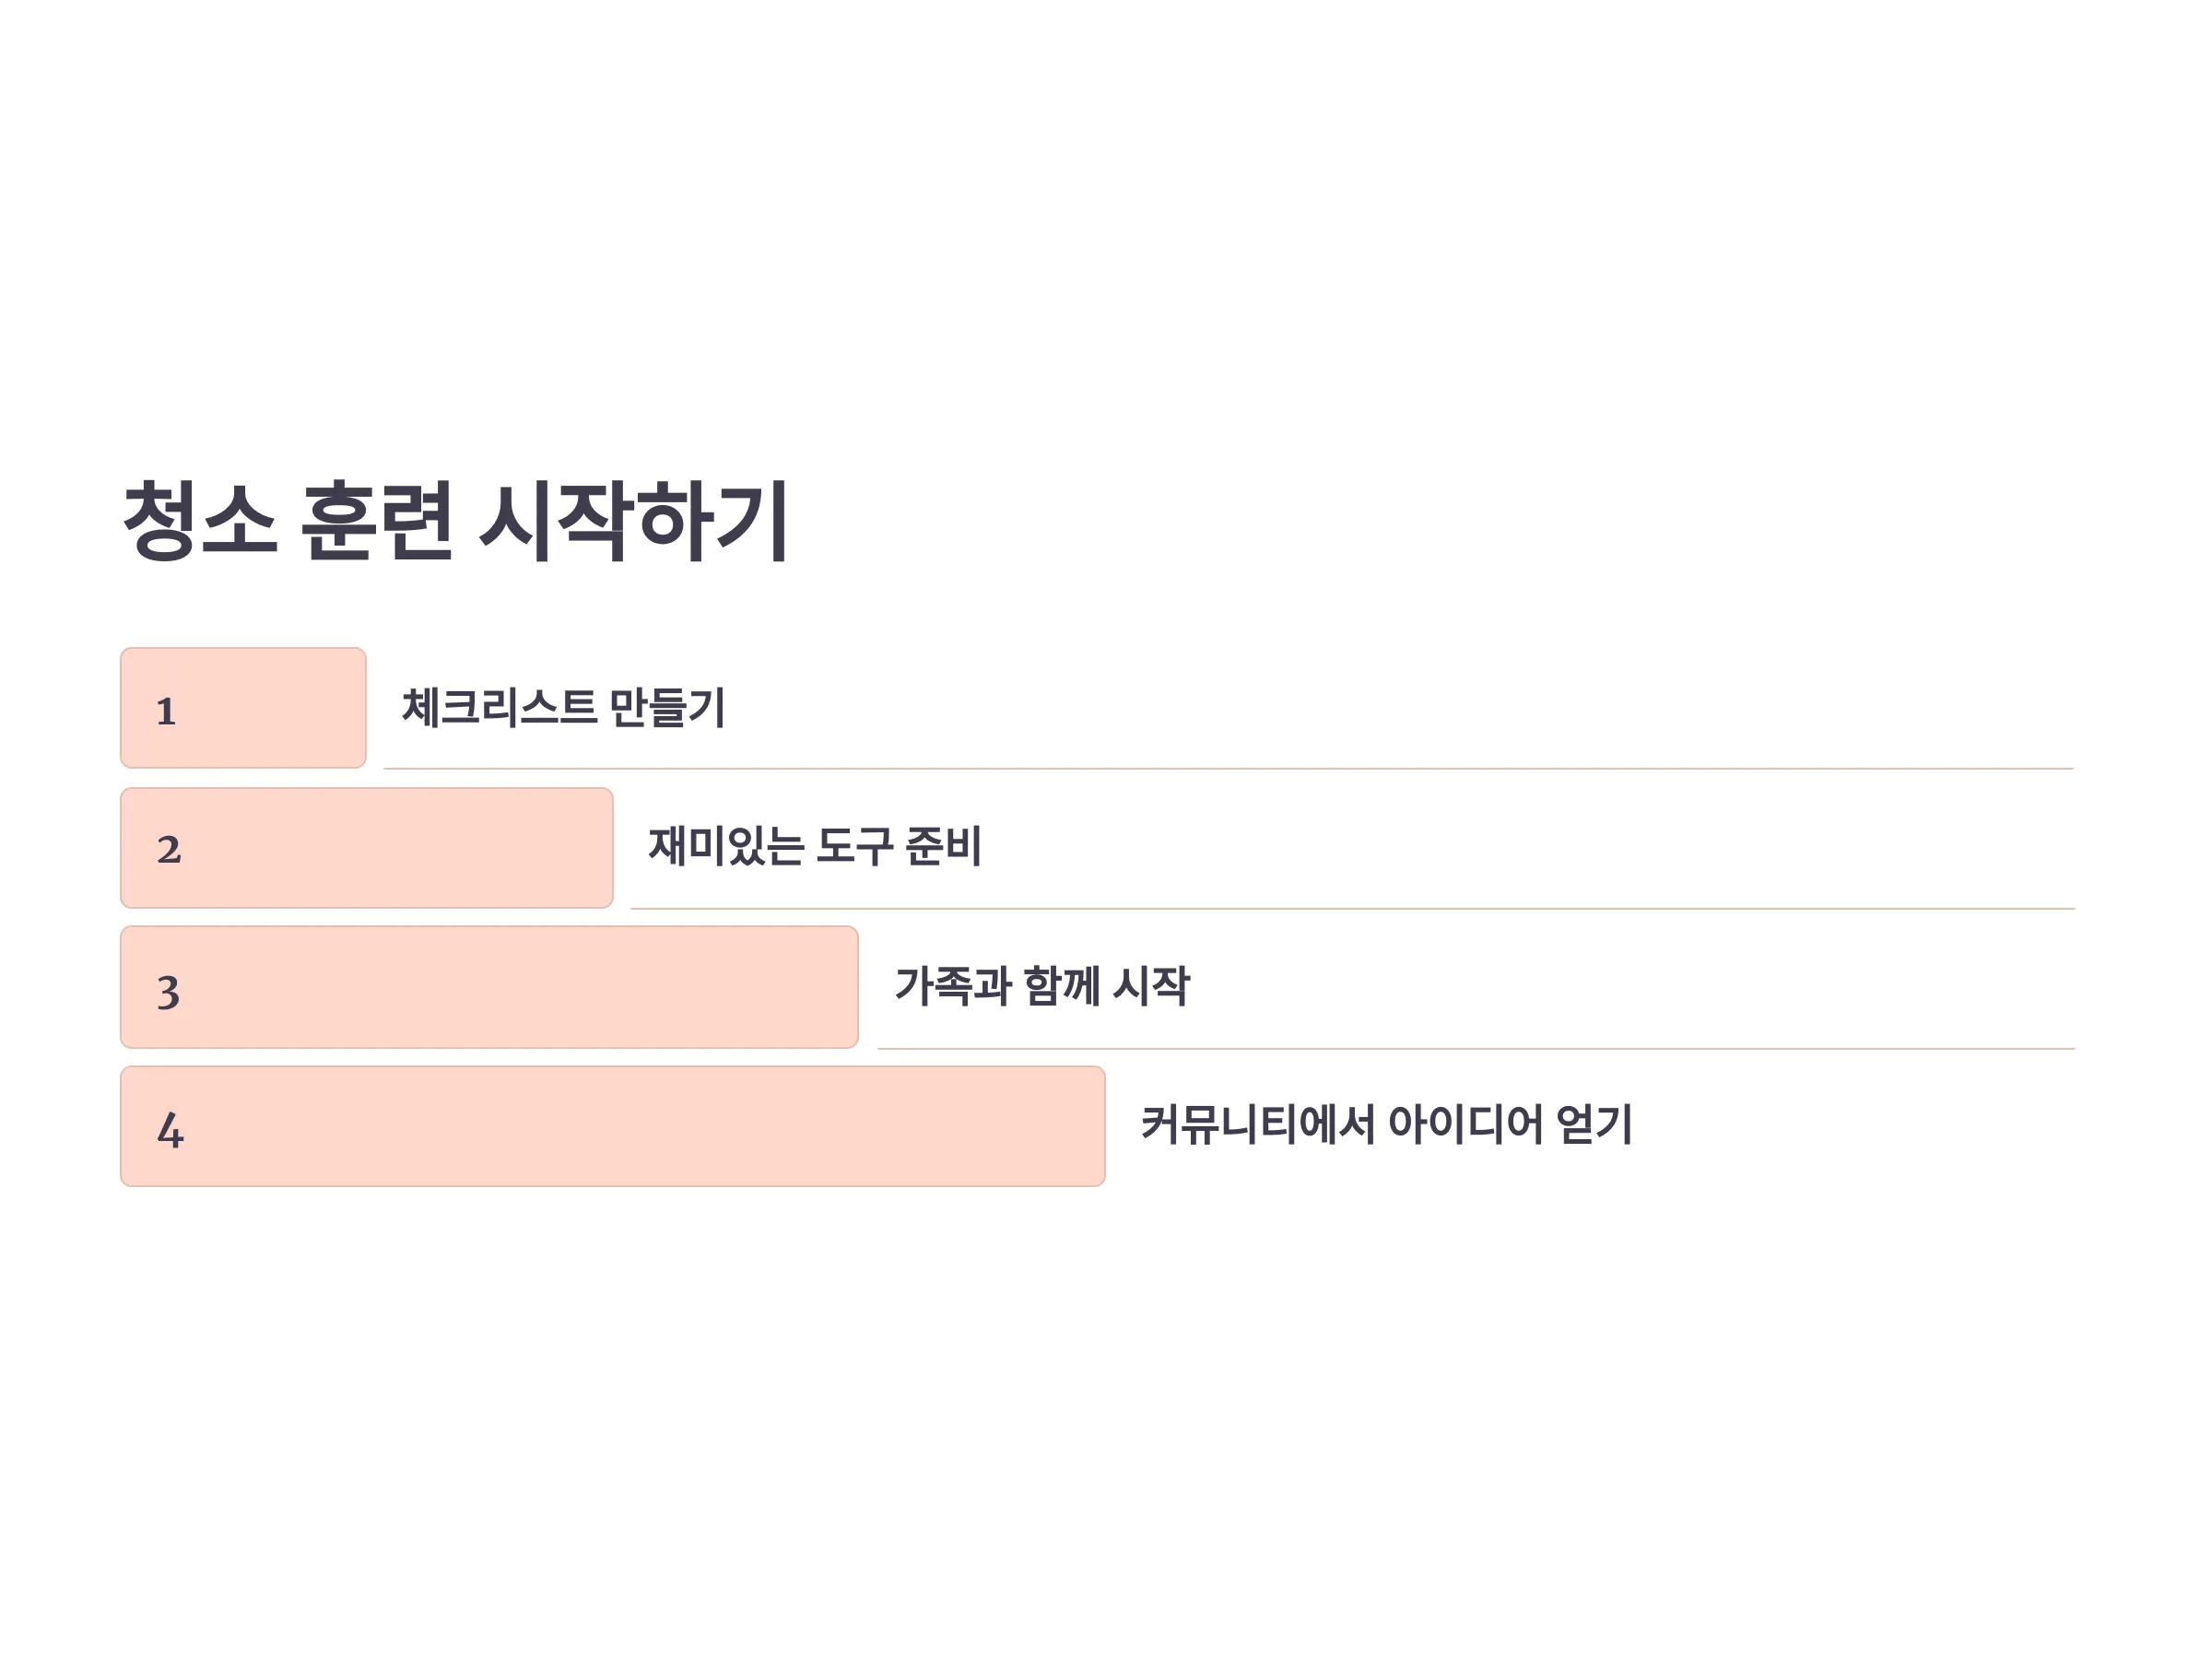Click the number 4 label
2212x1659 pixels.
coord(170,1130)
